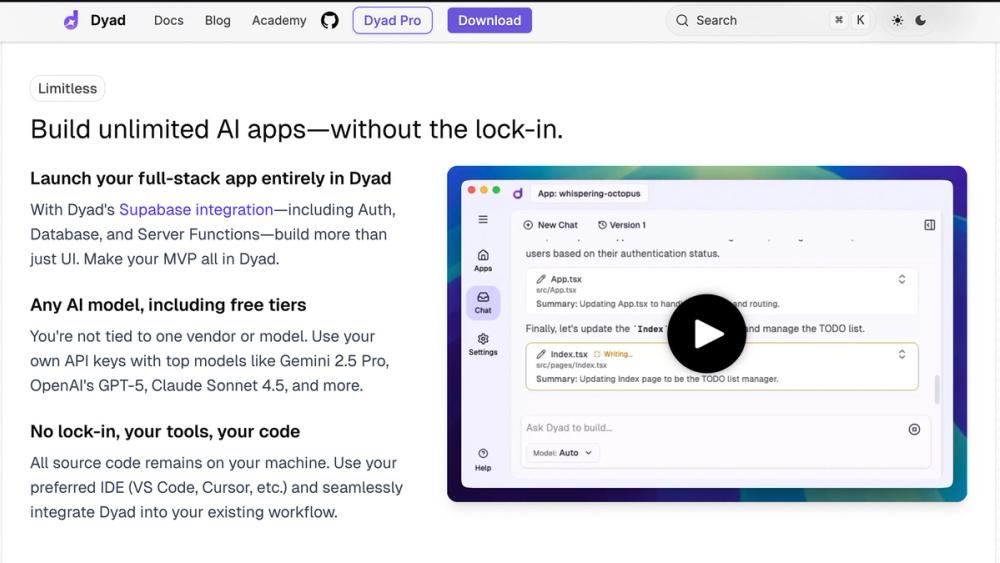The width and height of the screenshot is (1000, 563).
Task: Toggle the preview panel icon at top right
Action: click(x=929, y=225)
